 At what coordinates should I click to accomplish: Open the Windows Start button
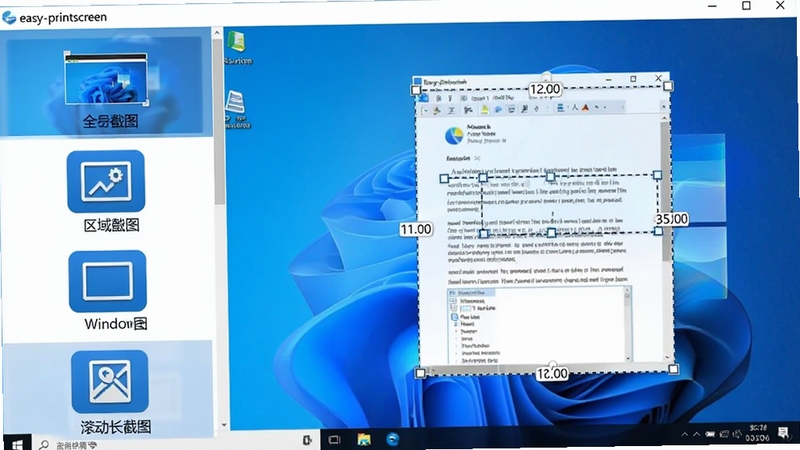click(x=16, y=444)
